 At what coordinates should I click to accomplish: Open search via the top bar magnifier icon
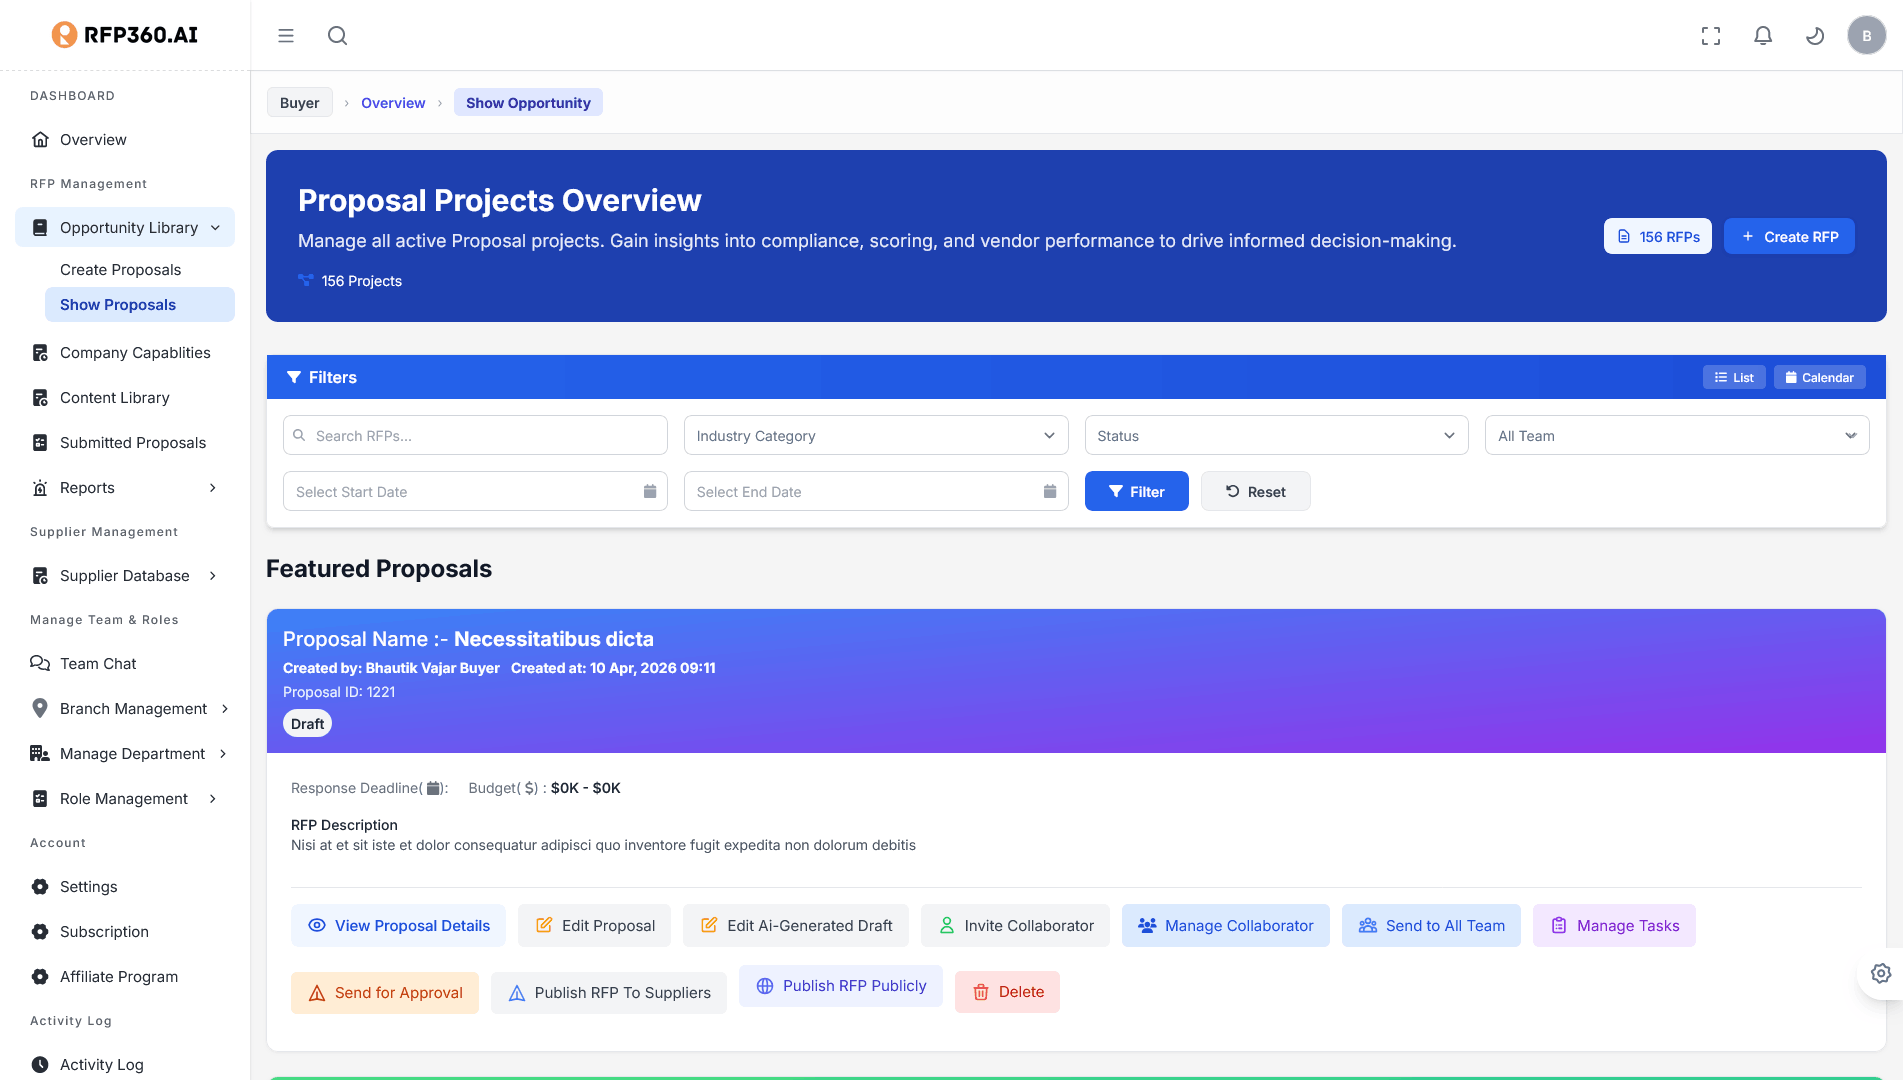338,36
